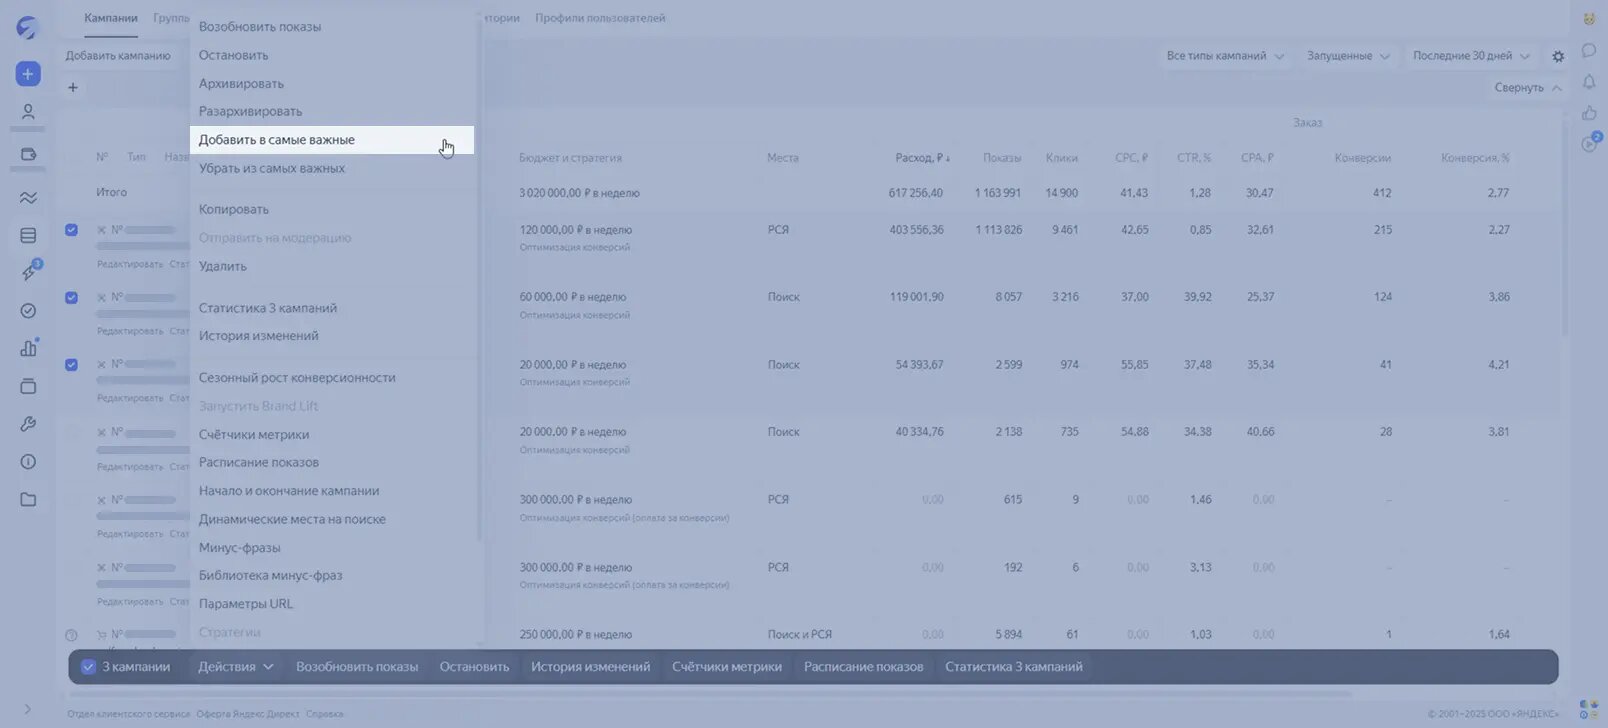1608x728 pixels.
Task: Select Добавить в самые важные
Action: coord(332,140)
